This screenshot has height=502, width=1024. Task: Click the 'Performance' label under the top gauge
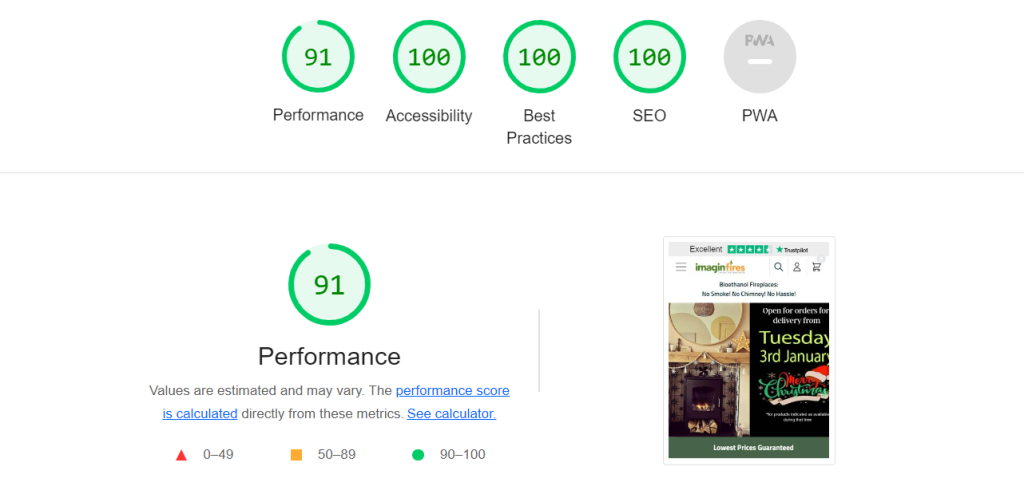click(318, 115)
